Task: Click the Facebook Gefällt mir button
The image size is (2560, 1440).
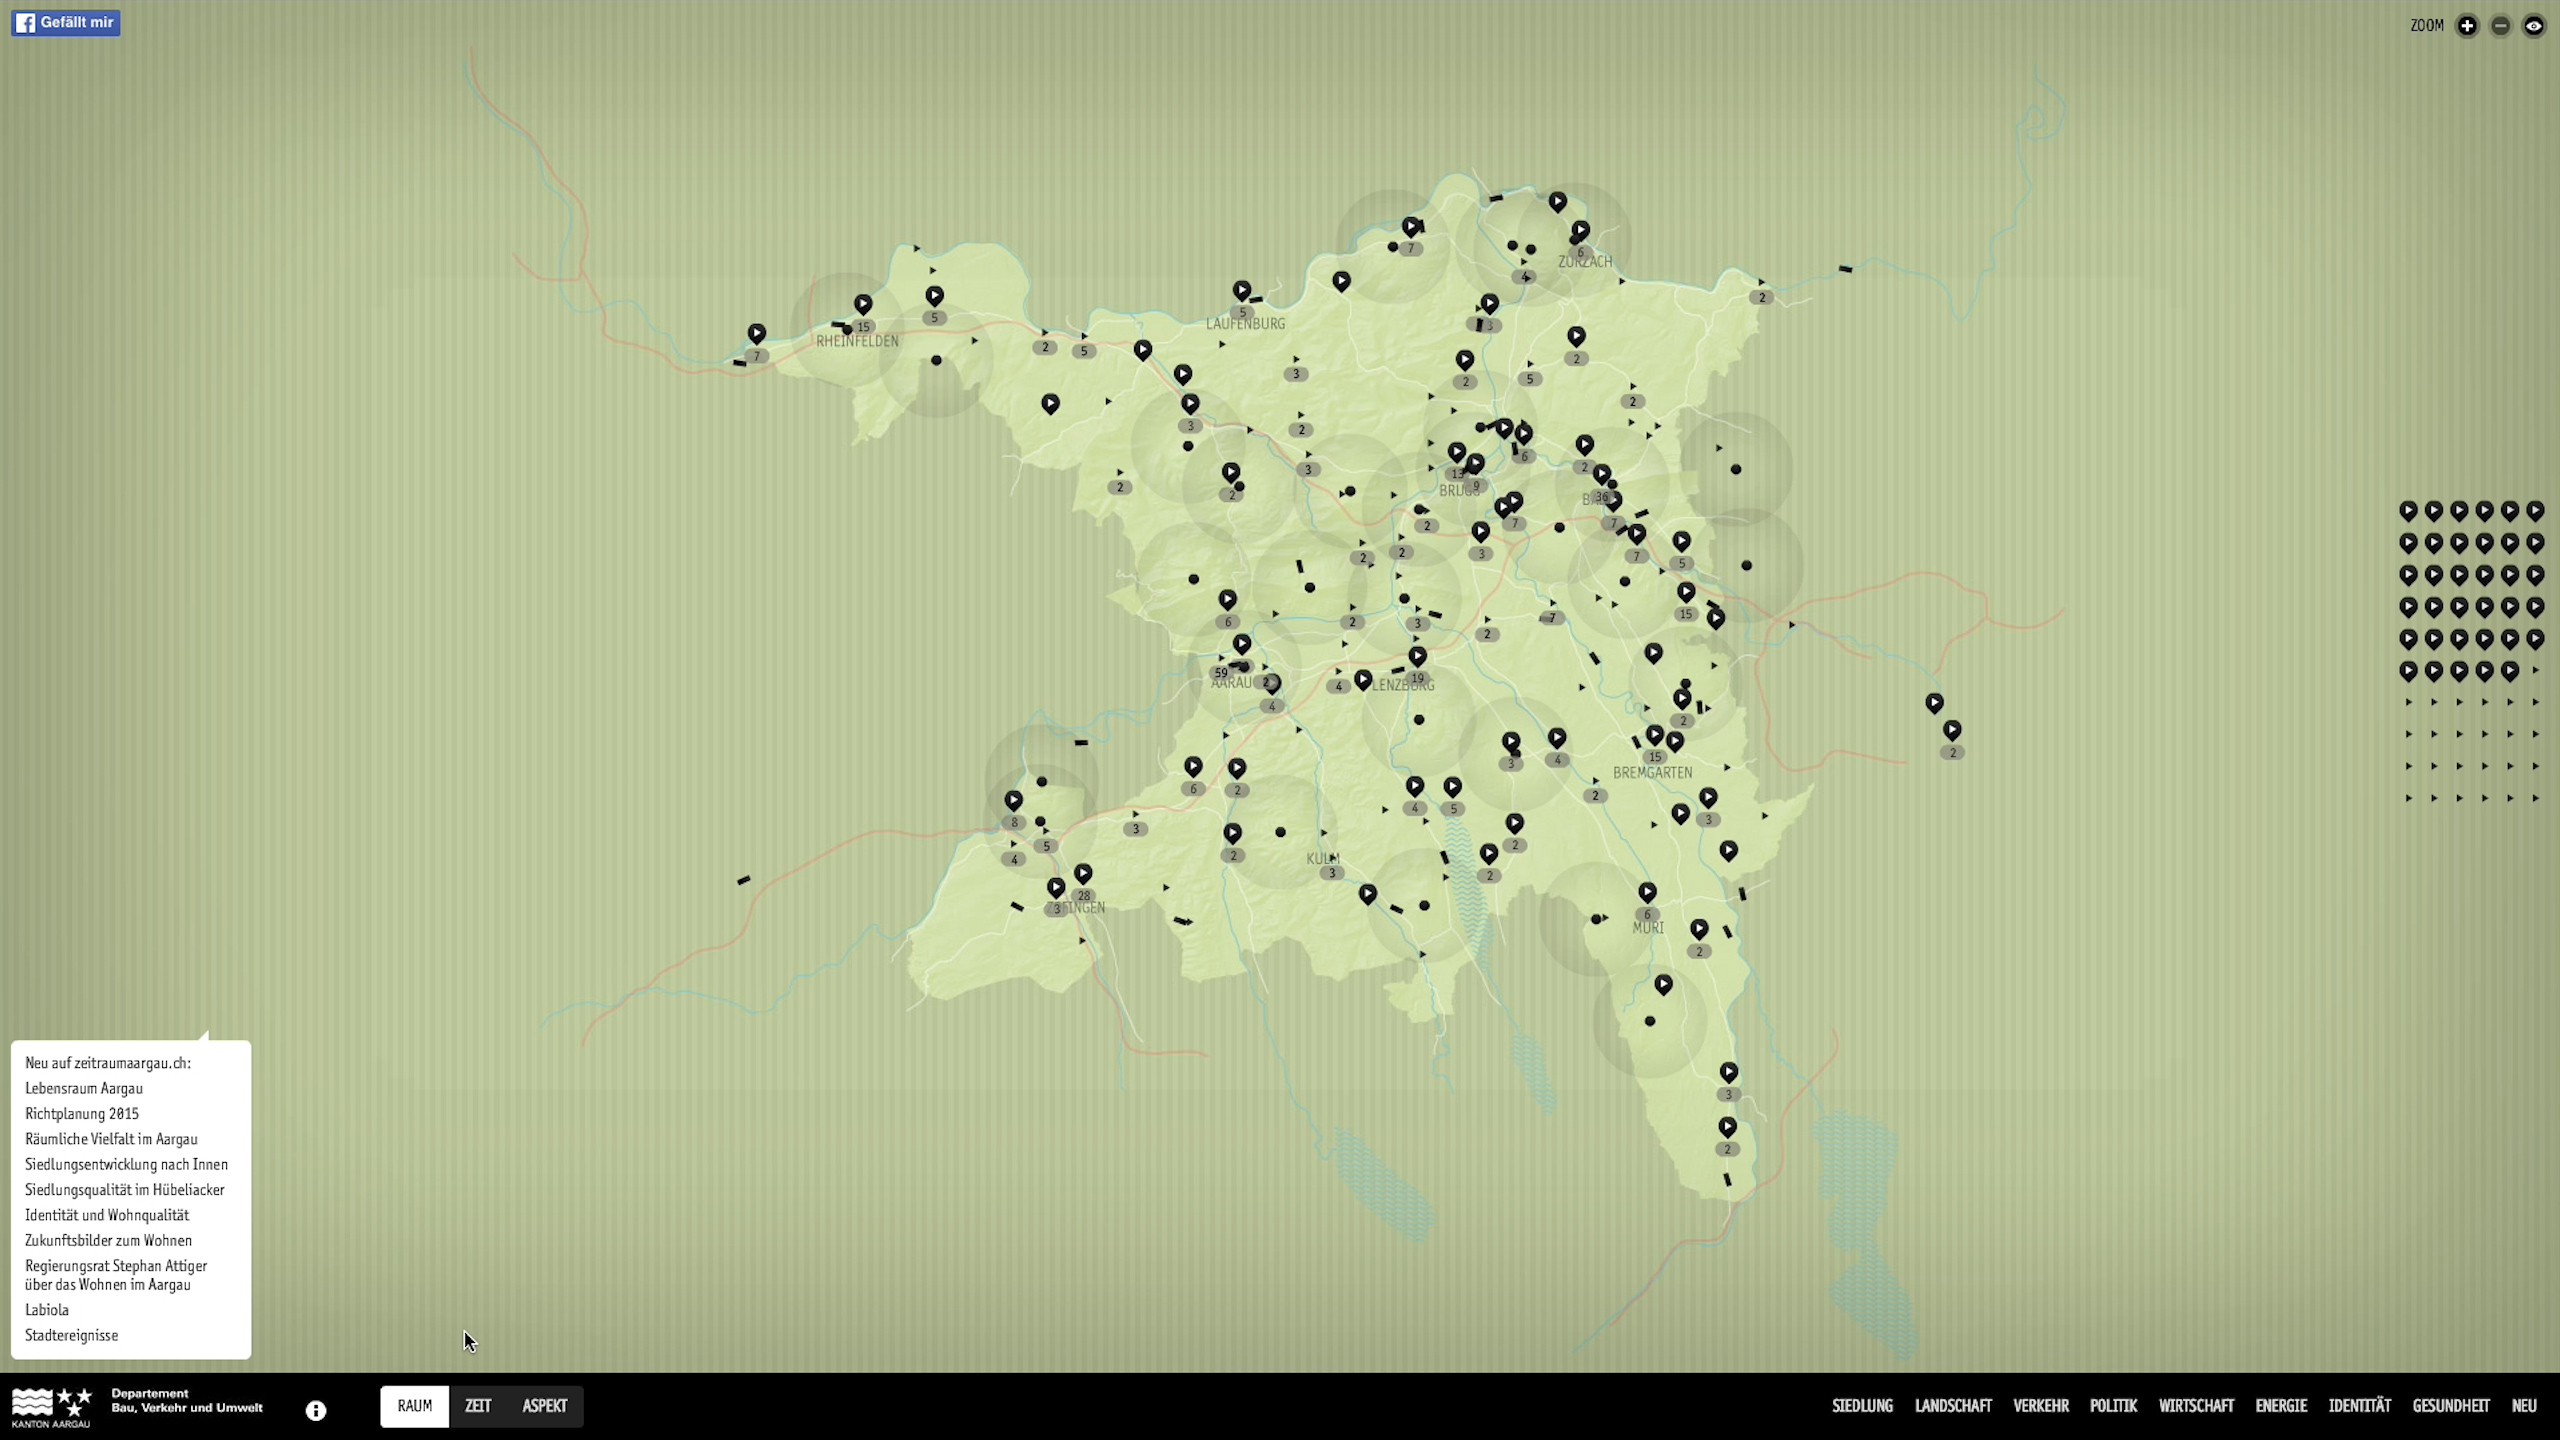Action: point(66,22)
